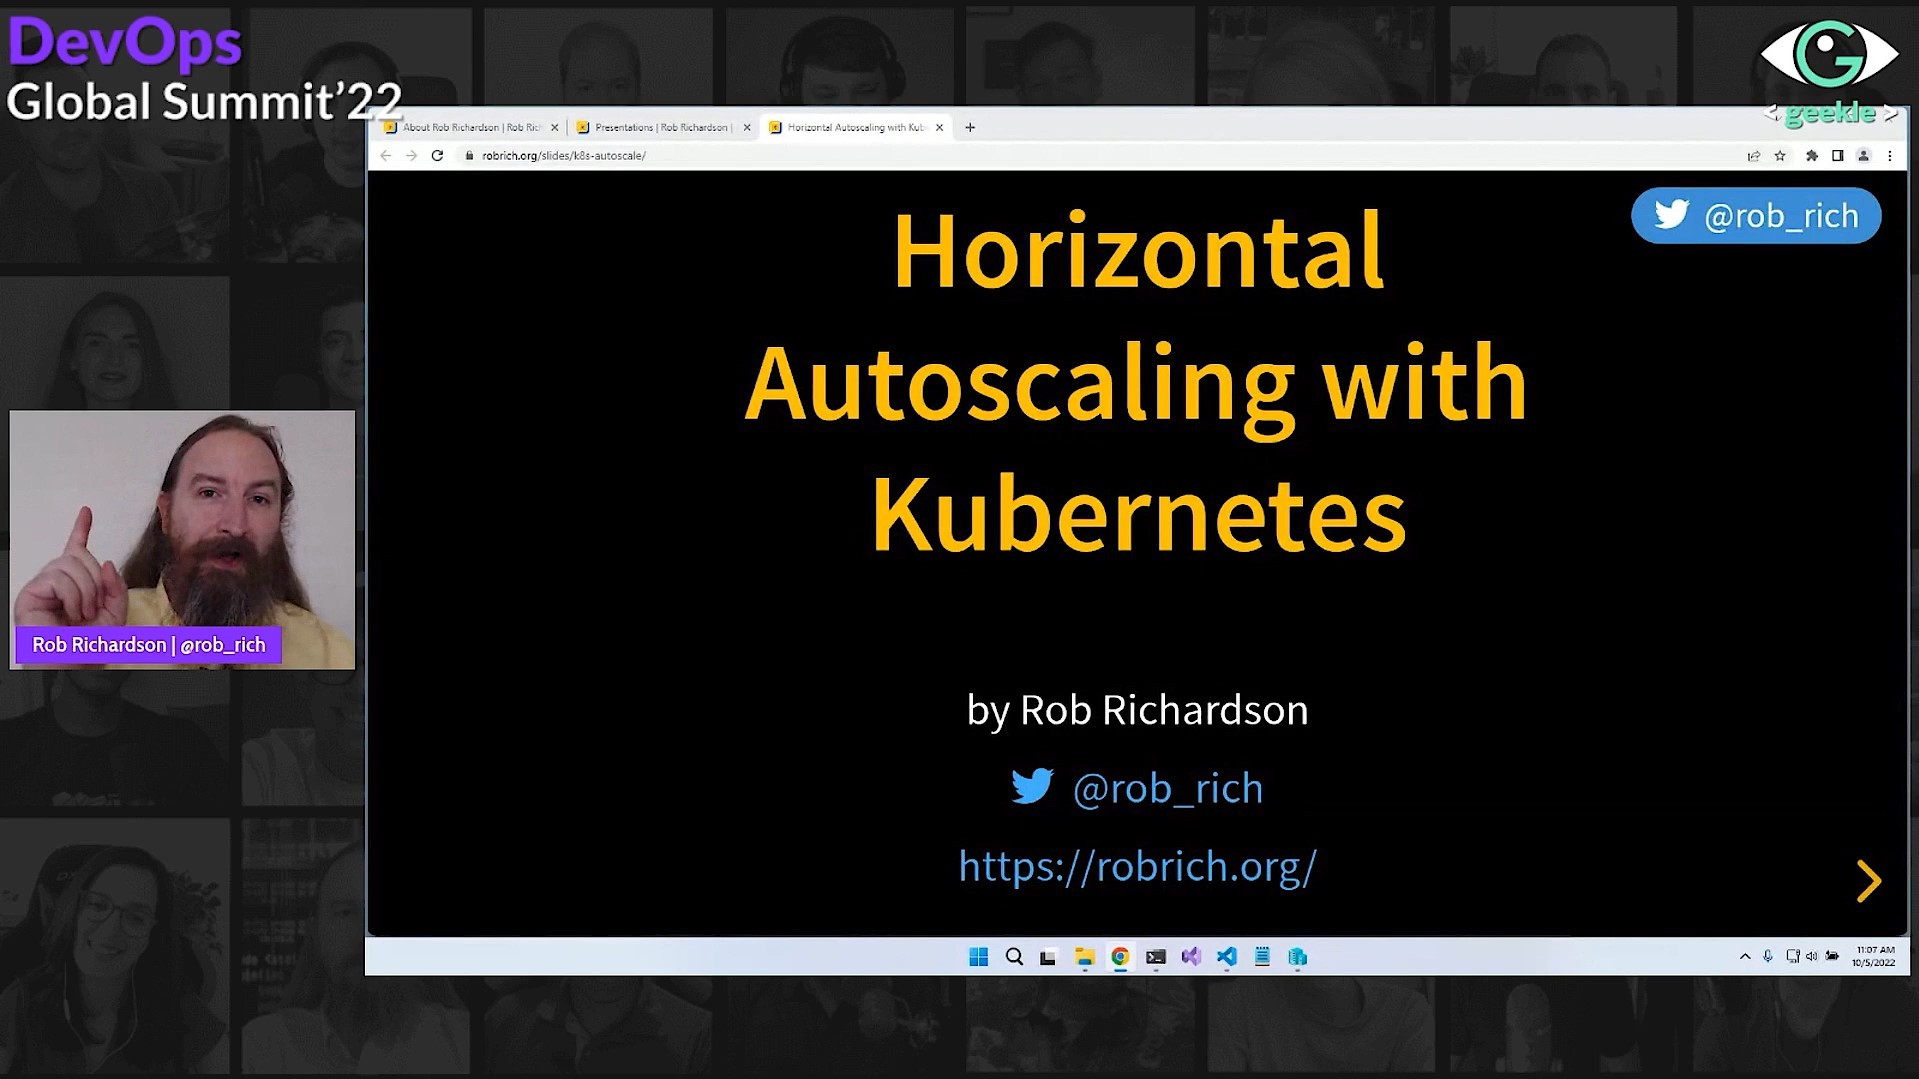
Task: Toggle the Chrome side panel
Action: 1837,156
